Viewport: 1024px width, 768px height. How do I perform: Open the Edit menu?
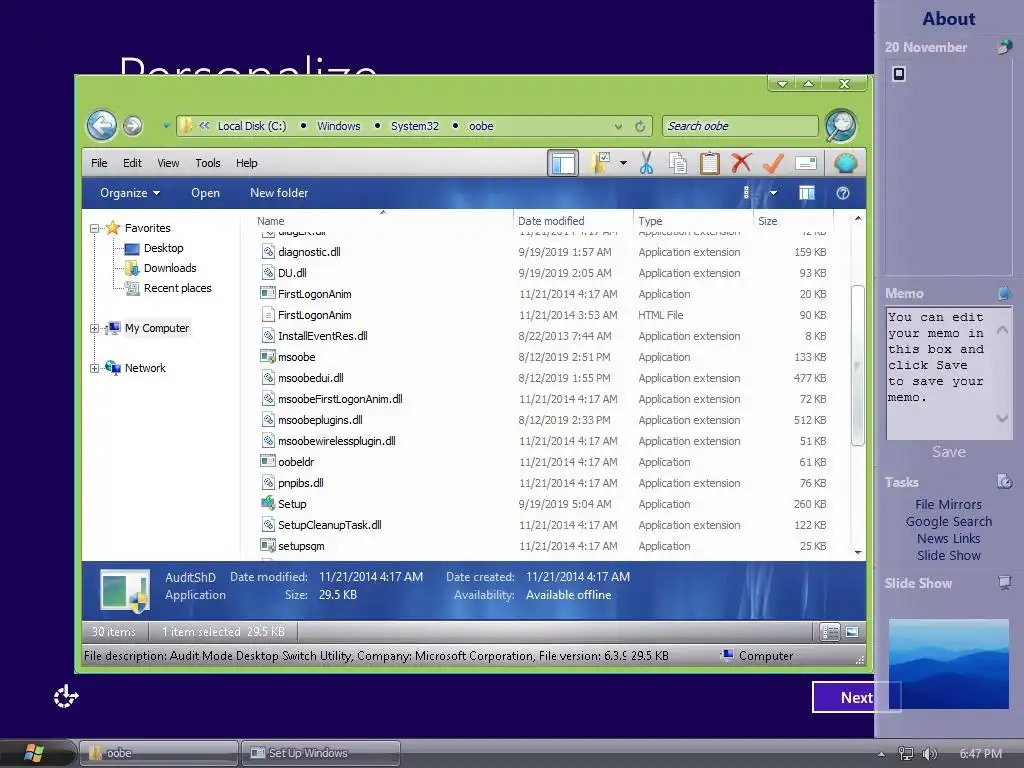pyautogui.click(x=132, y=163)
